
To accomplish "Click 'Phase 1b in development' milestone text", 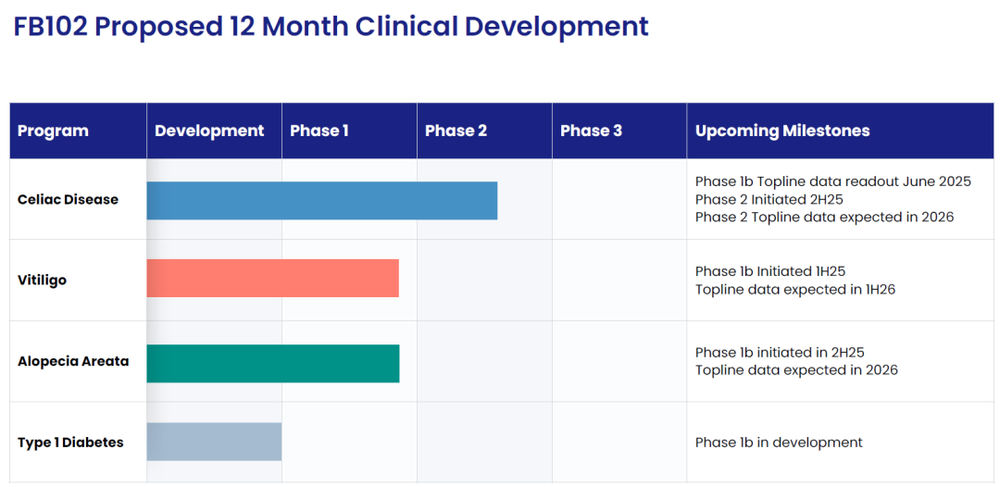I will [779, 442].
